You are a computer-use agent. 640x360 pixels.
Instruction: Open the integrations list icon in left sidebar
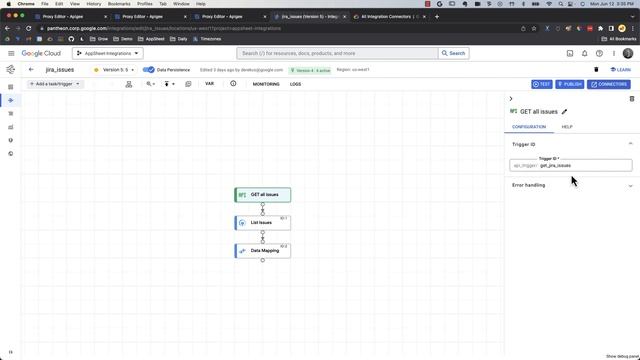point(11,87)
